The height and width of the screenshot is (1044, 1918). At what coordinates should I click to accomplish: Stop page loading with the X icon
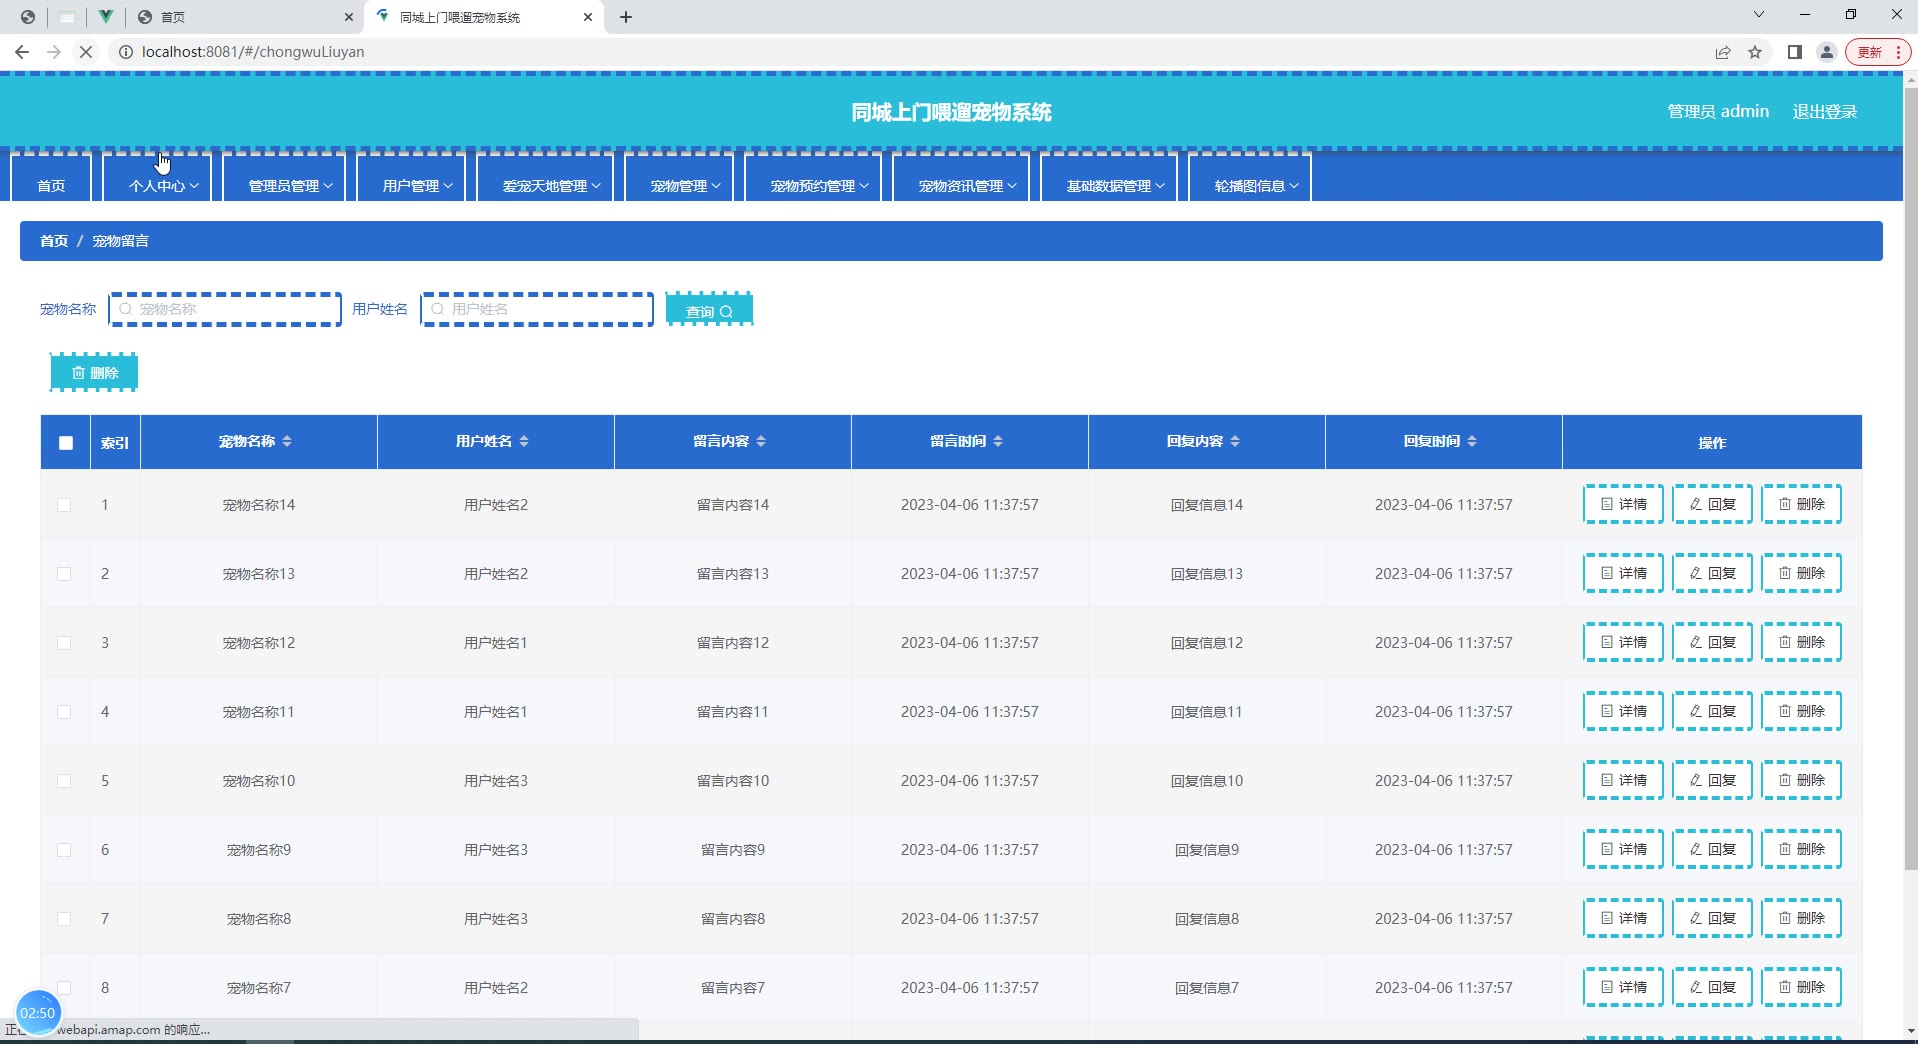pyautogui.click(x=86, y=52)
